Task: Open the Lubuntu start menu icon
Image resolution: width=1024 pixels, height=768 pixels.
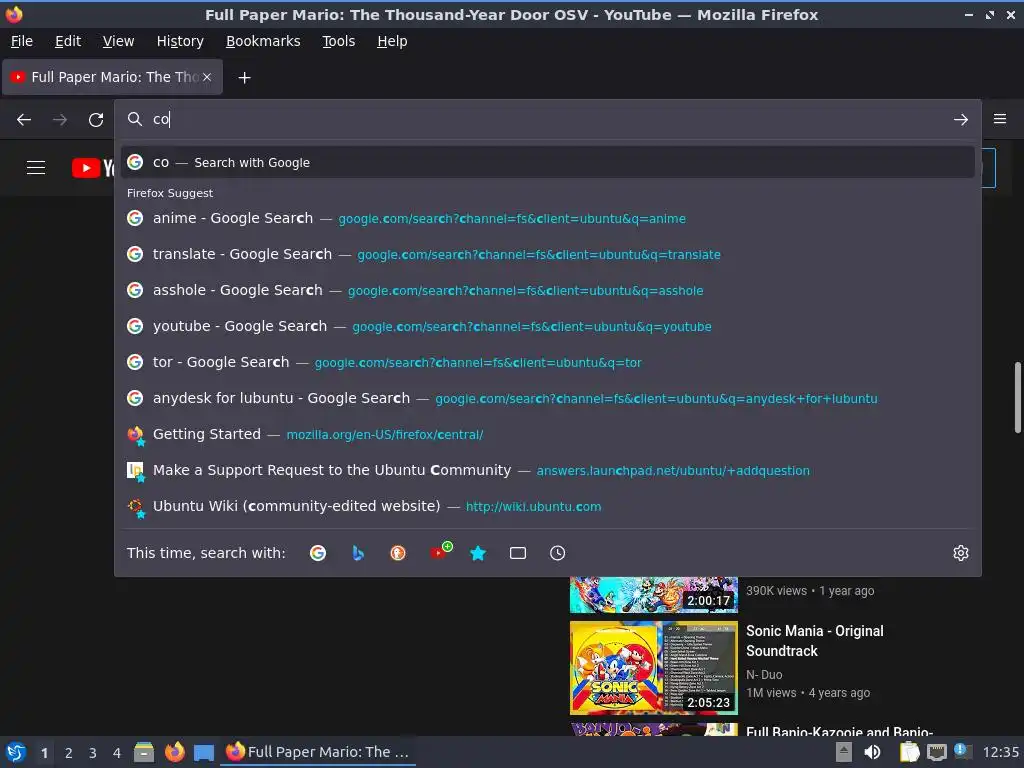Action: click(16, 752)
